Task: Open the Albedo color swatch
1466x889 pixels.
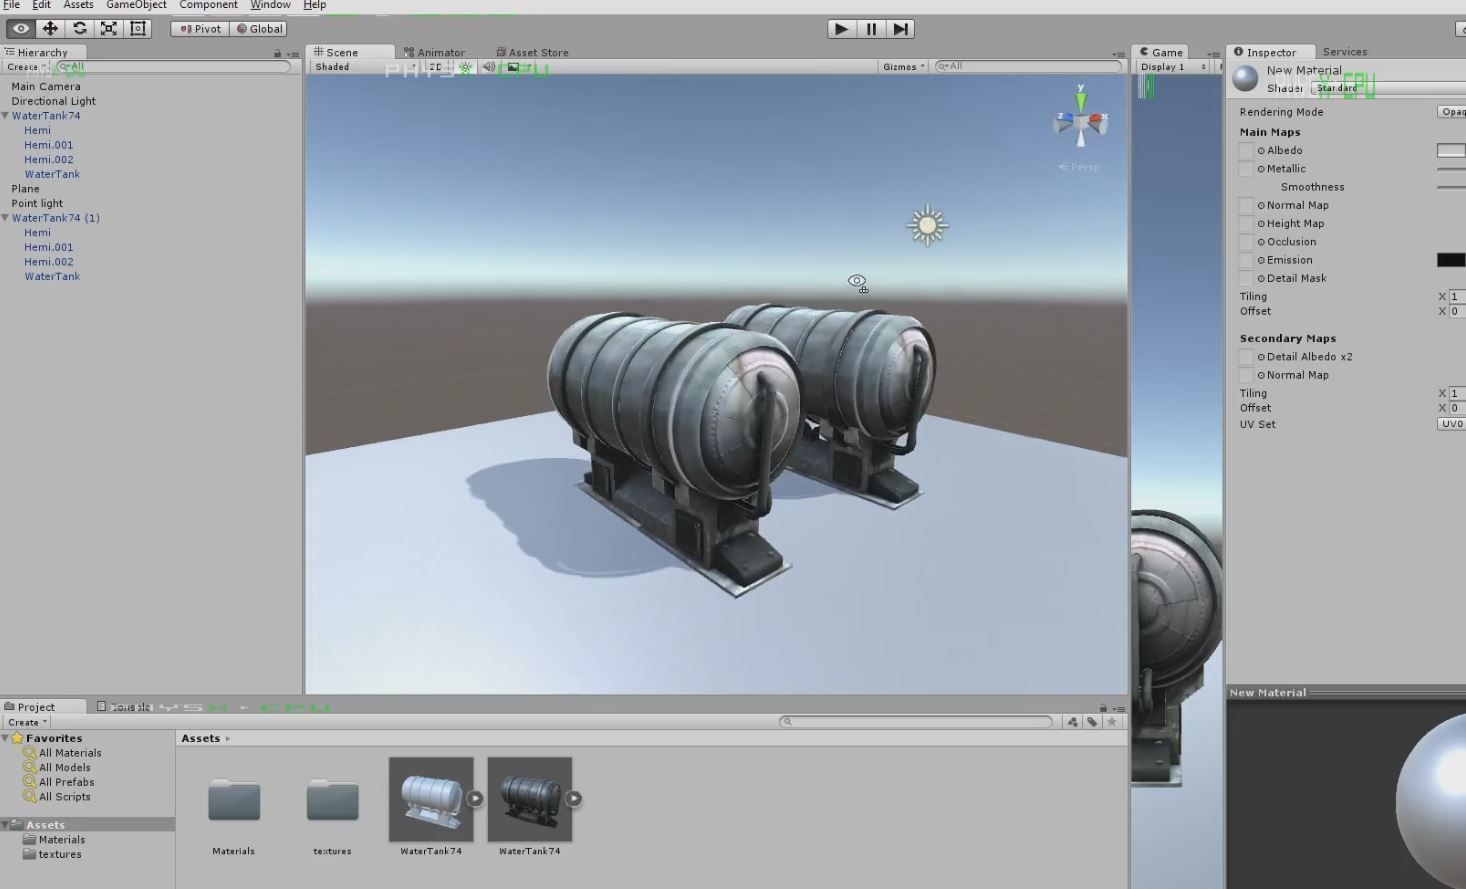Action: point(1451,151)
